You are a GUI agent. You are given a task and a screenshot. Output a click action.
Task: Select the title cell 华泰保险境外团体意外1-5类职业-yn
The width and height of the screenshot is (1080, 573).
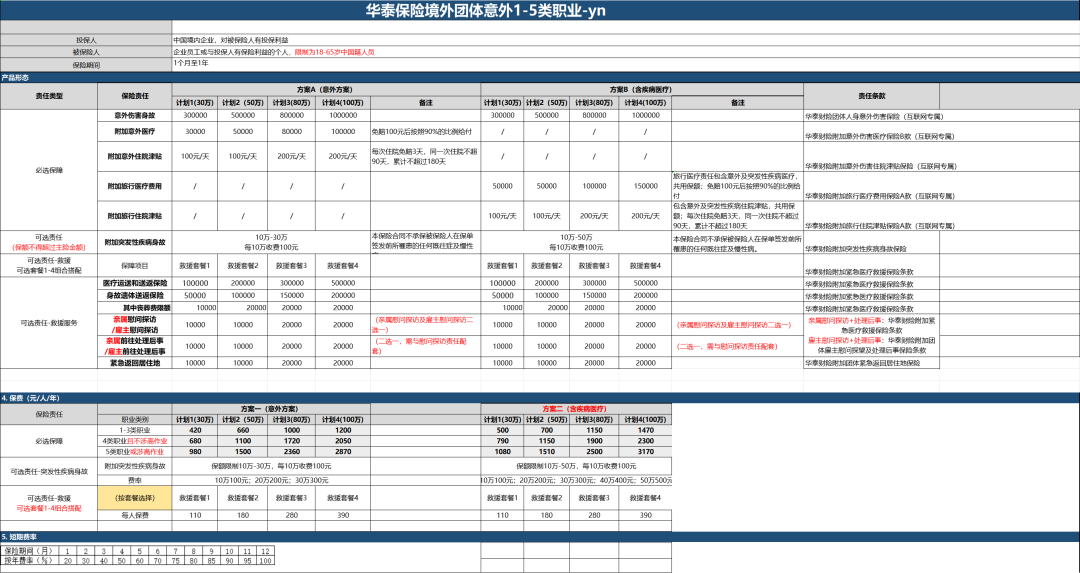540,10
